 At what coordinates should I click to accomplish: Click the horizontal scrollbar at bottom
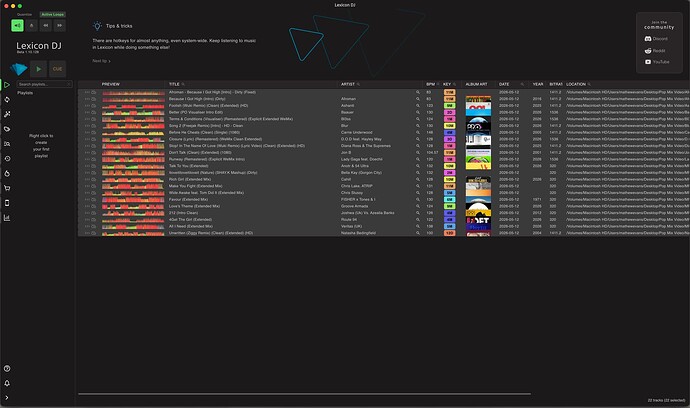pos(304,394)
